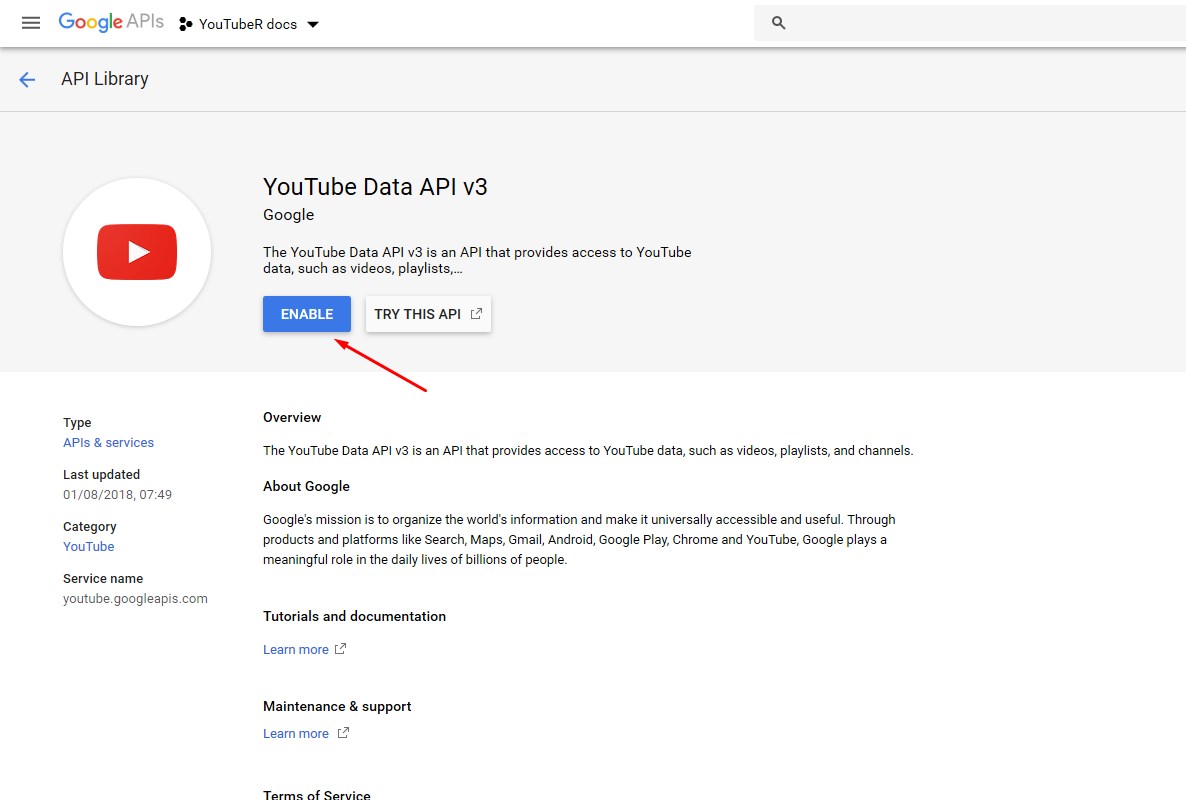Open the APIs & services type link
1186x800 pixels.
click(108, 443)
